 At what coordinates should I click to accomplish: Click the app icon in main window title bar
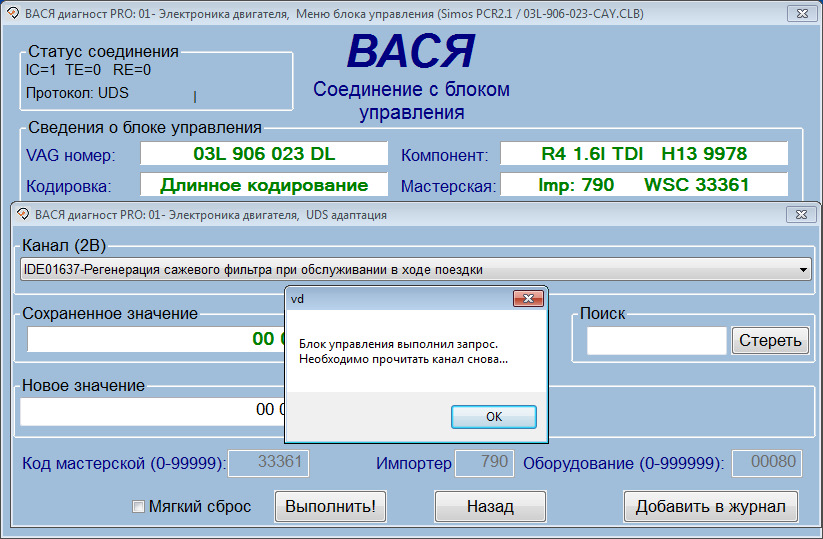[x=13, y=13]
